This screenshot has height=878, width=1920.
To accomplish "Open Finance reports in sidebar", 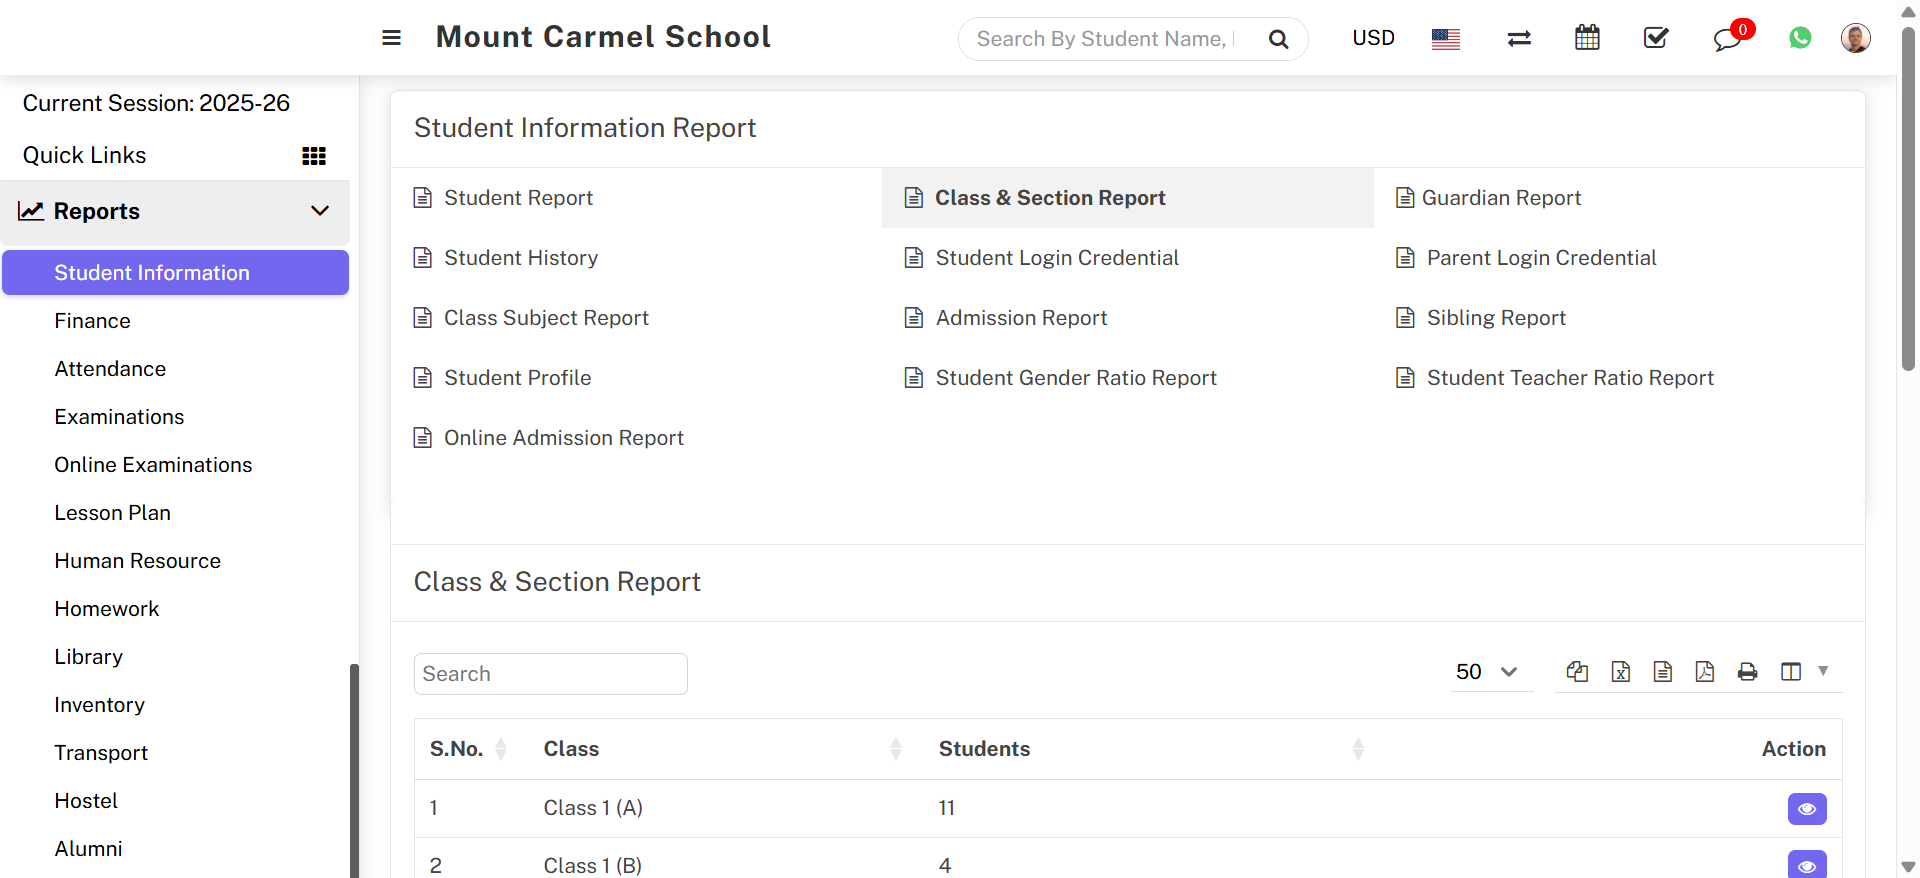I will 92,321.
